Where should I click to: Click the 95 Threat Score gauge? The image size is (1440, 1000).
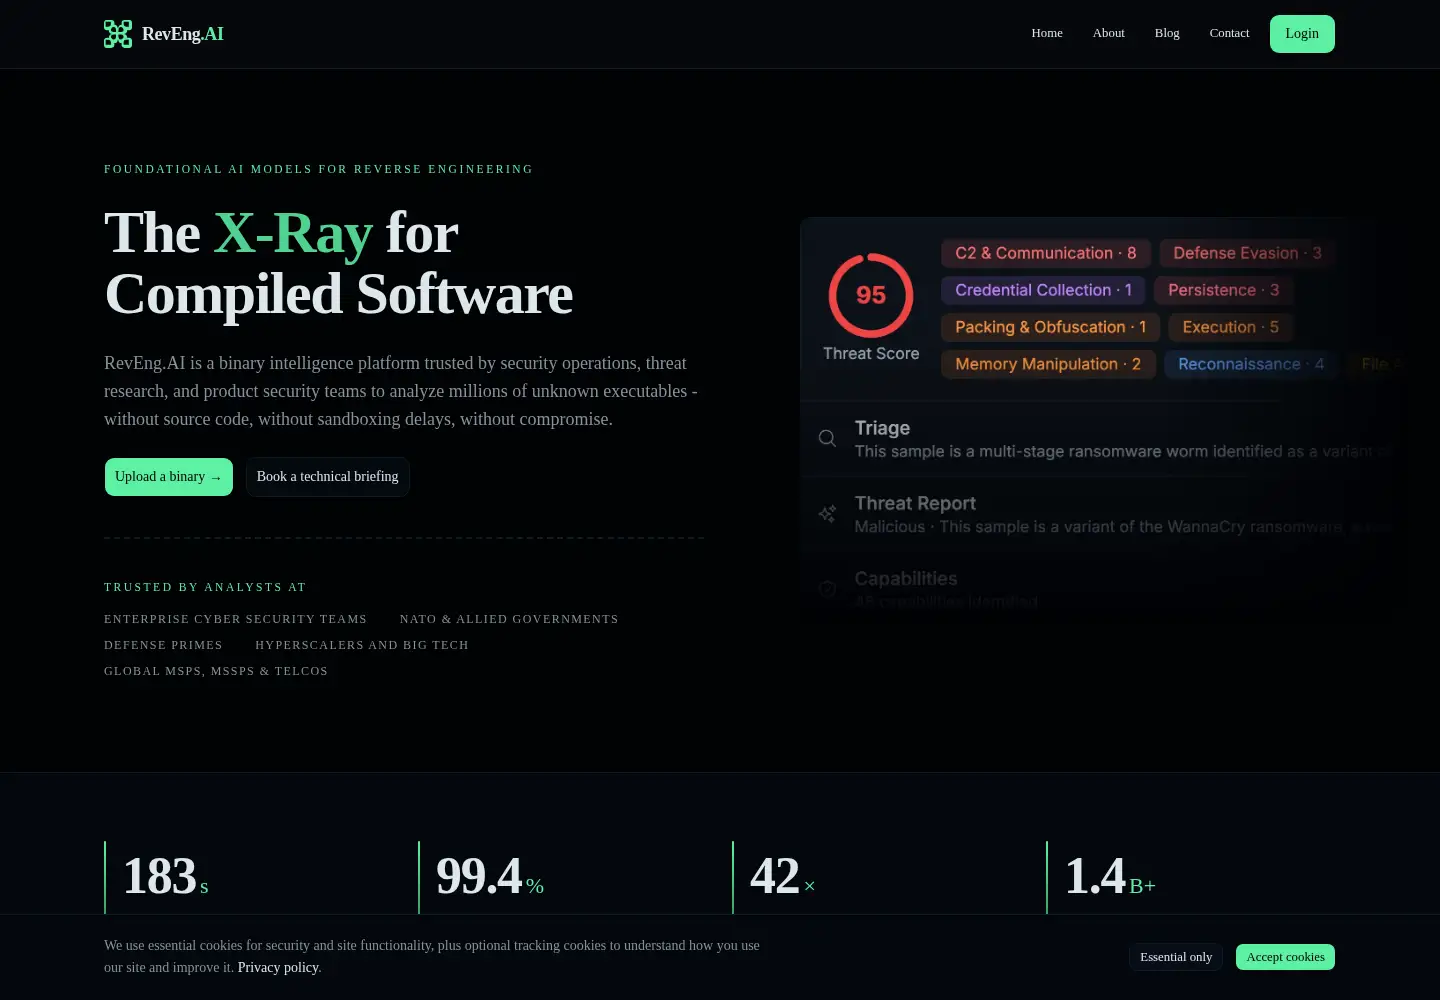pyautogui.click(x=871, y=295)
